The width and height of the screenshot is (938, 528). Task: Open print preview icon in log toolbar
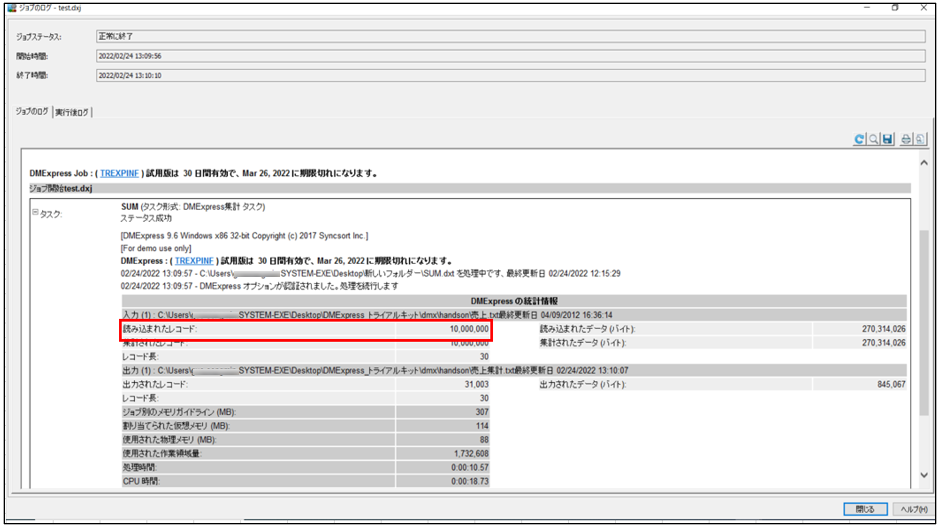[x=920, y=140]
